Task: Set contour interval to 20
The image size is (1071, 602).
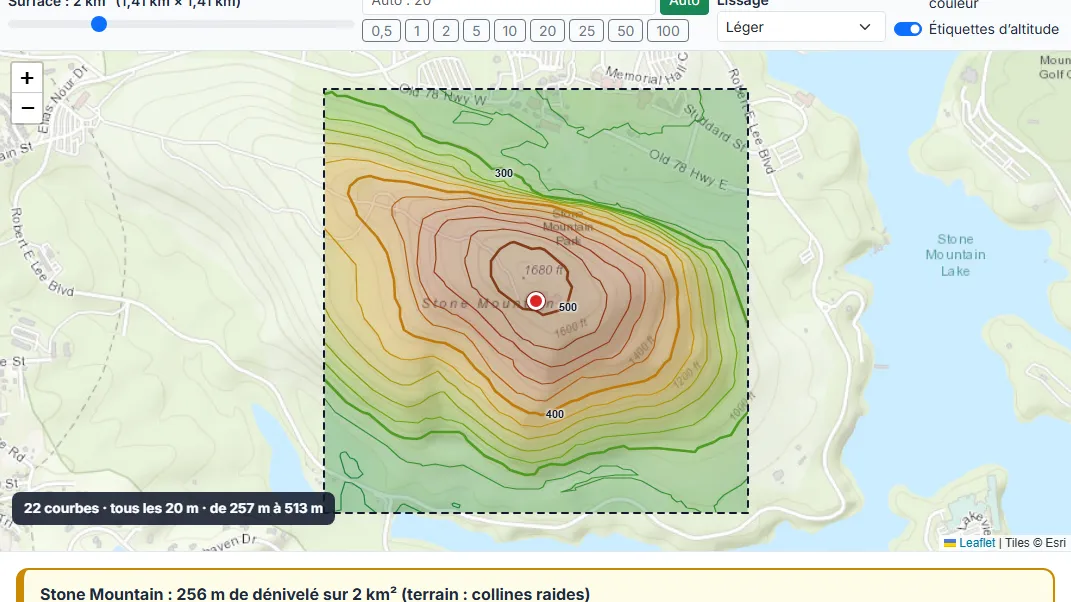Action: pos(547,31)
